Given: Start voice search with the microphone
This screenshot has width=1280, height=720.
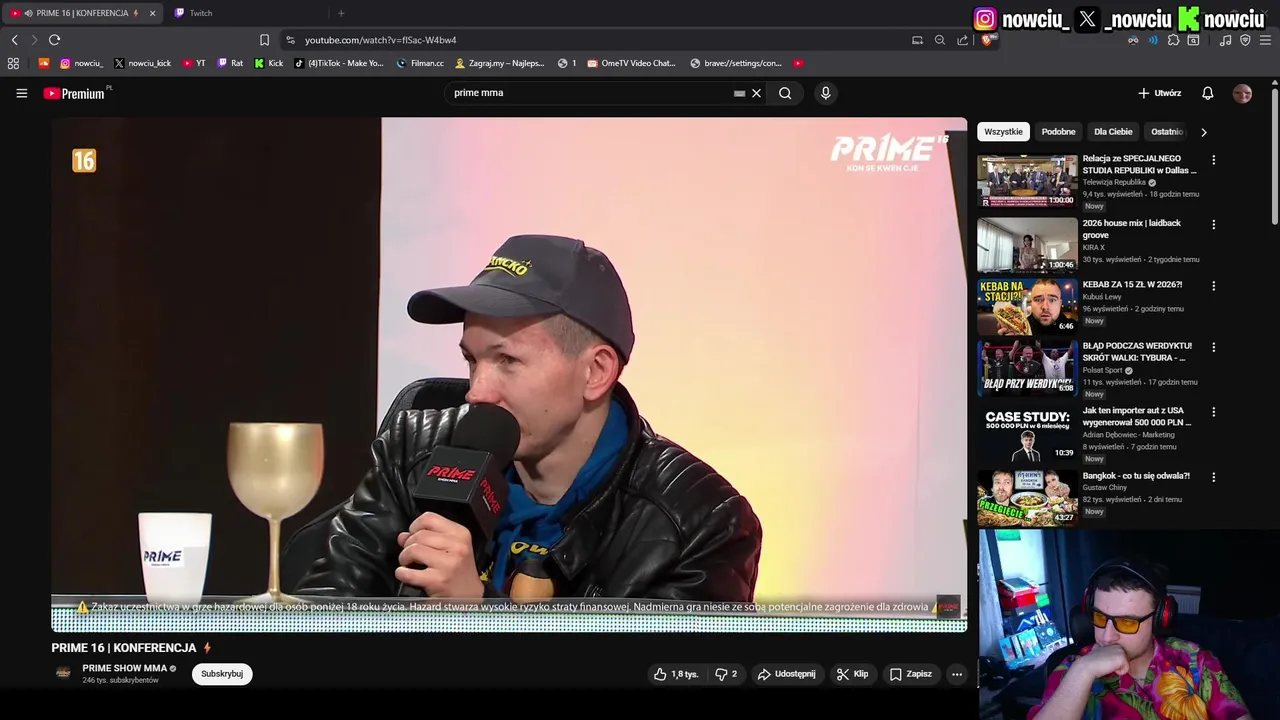Looking at the screenshot, I should 825,93.
